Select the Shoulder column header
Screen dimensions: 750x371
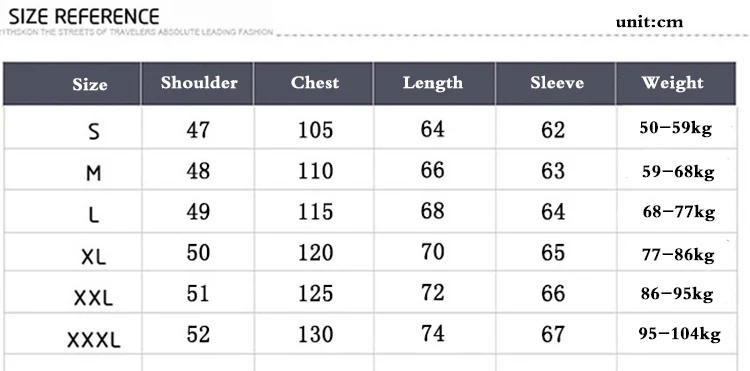pos(199,83)
